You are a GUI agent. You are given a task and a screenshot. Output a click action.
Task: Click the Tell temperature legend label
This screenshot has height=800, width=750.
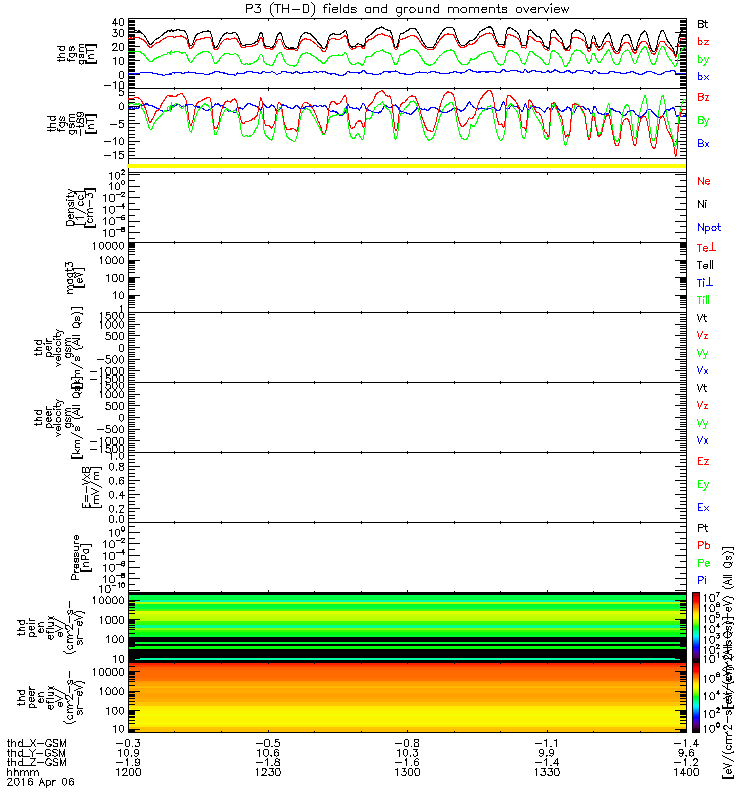pyautogui.click(x=705, y=265)
